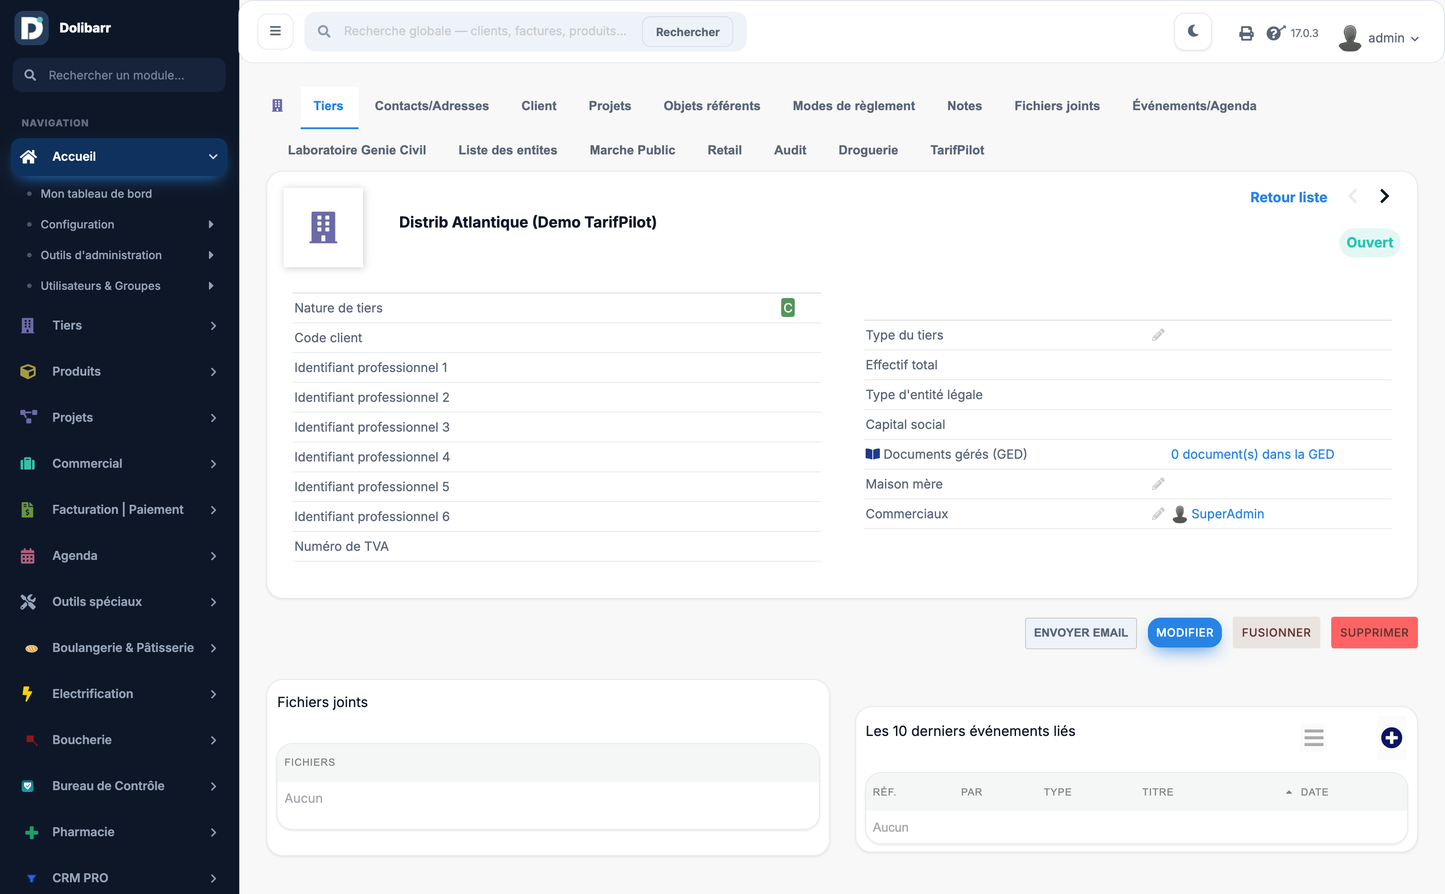Open the admin dropdown menu

tap(1393, 38)
